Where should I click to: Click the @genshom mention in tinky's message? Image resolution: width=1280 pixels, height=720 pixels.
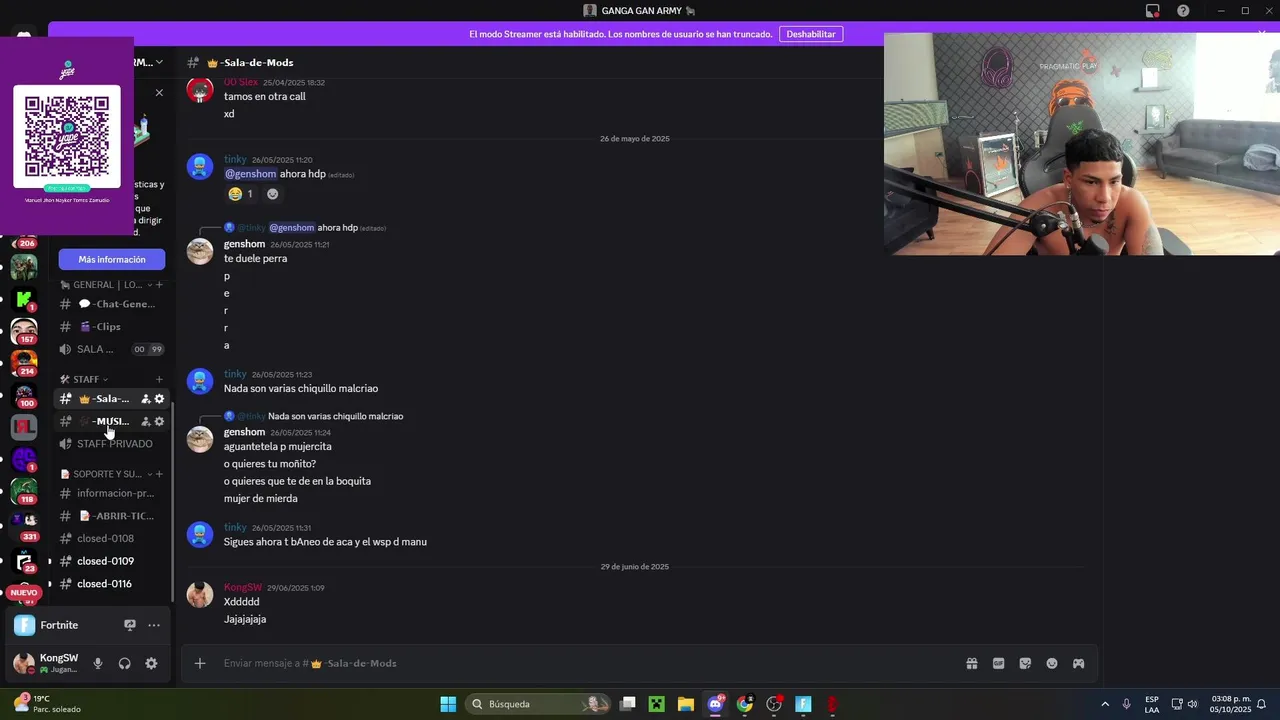coord(250,174)
